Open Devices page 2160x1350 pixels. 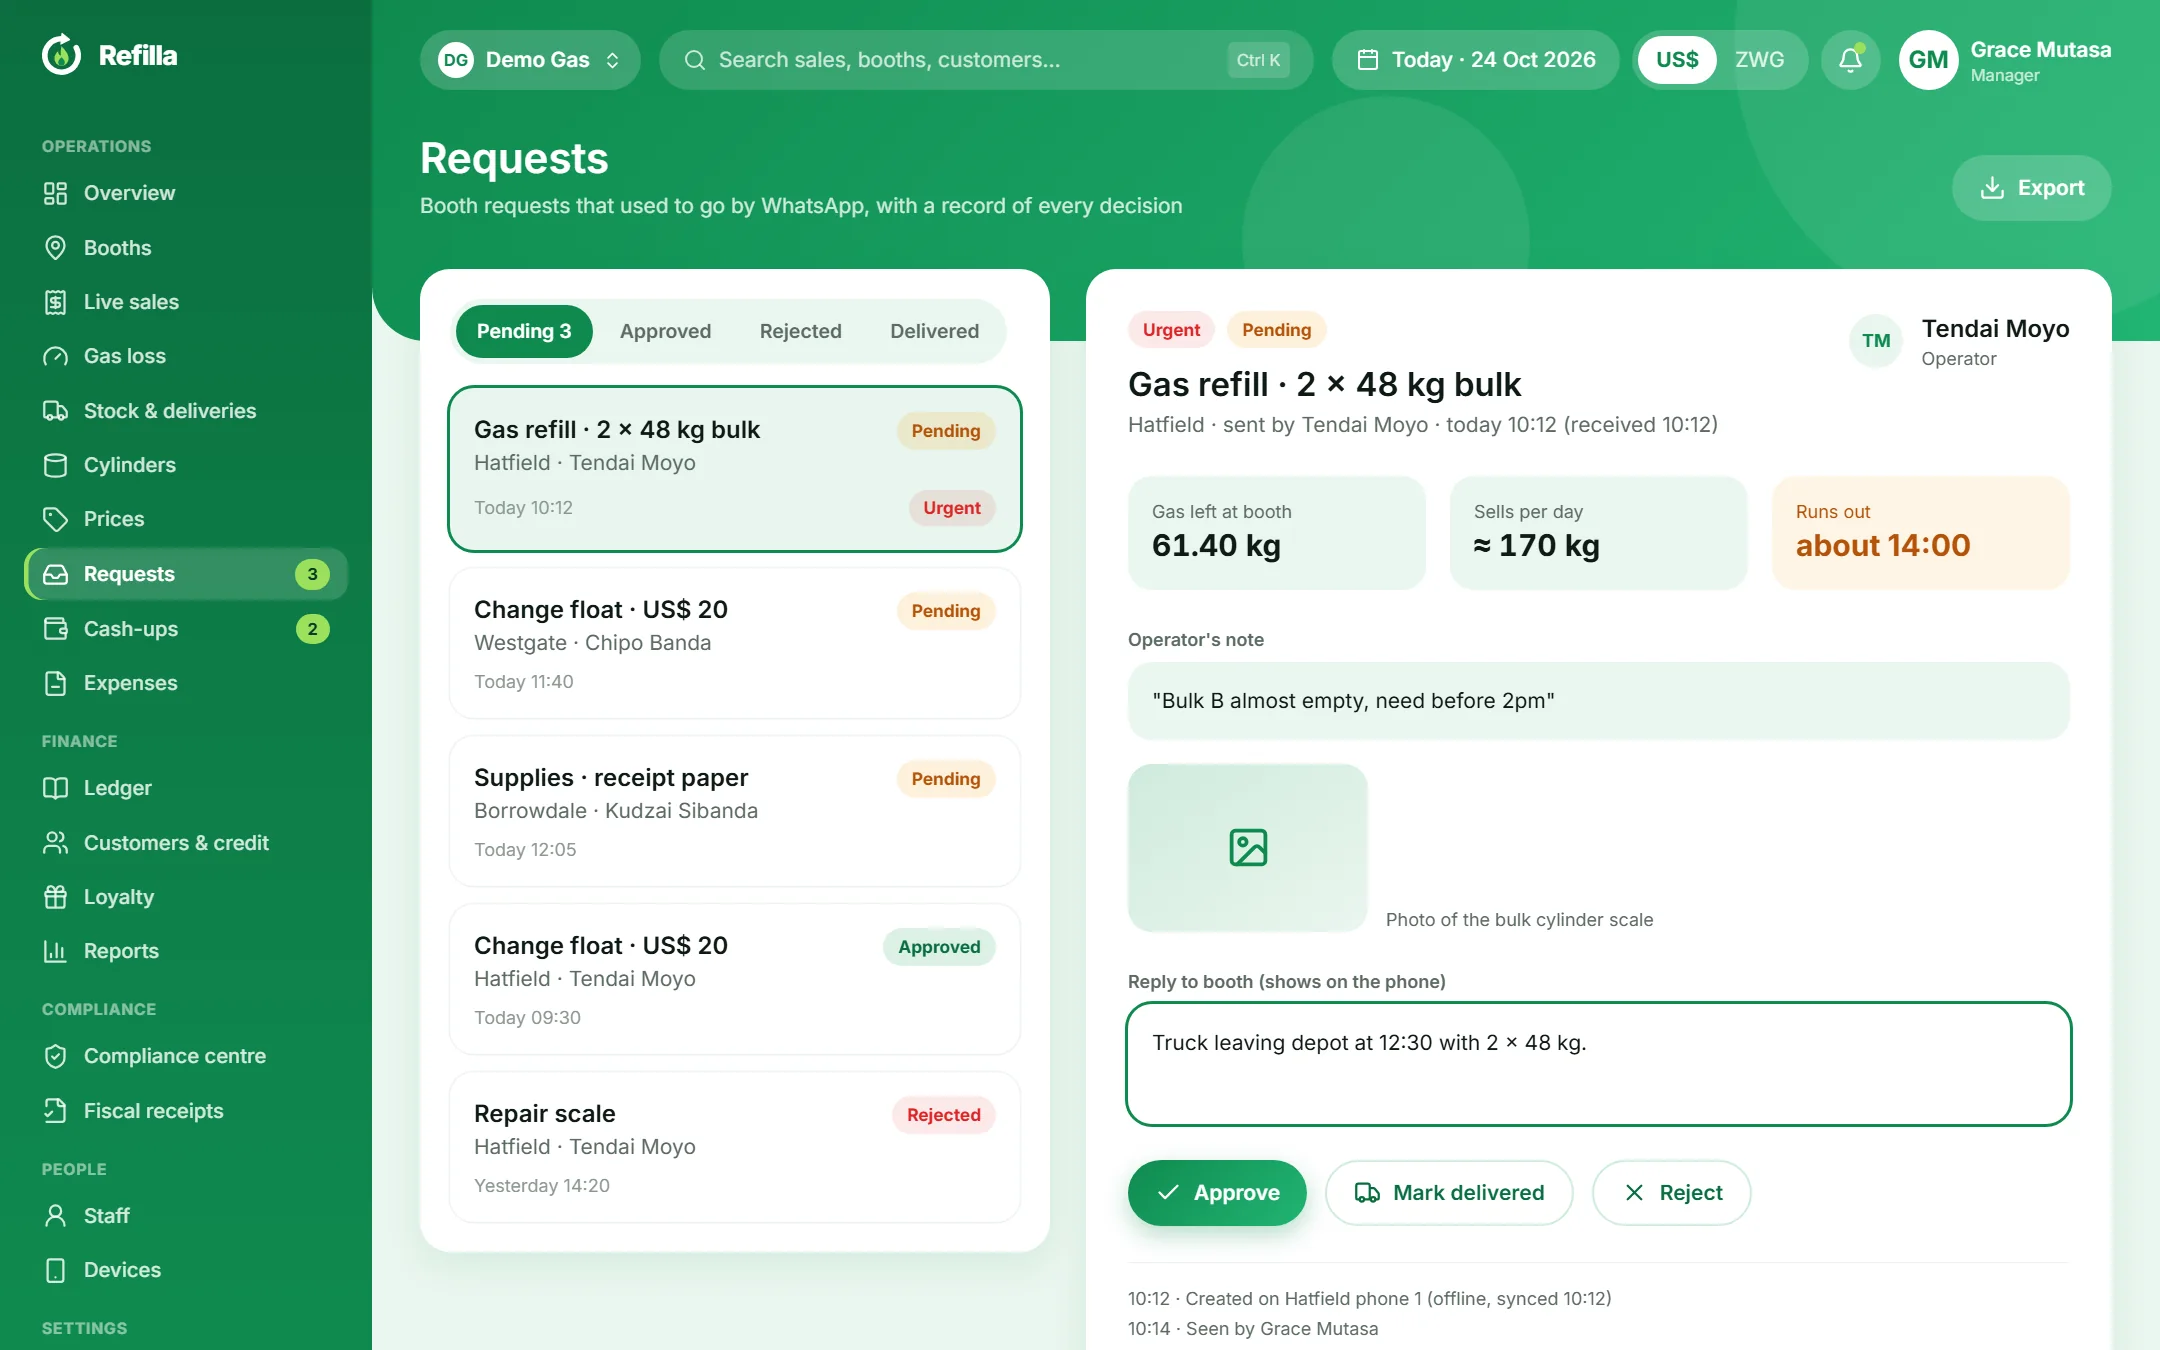pos(186,1270)
